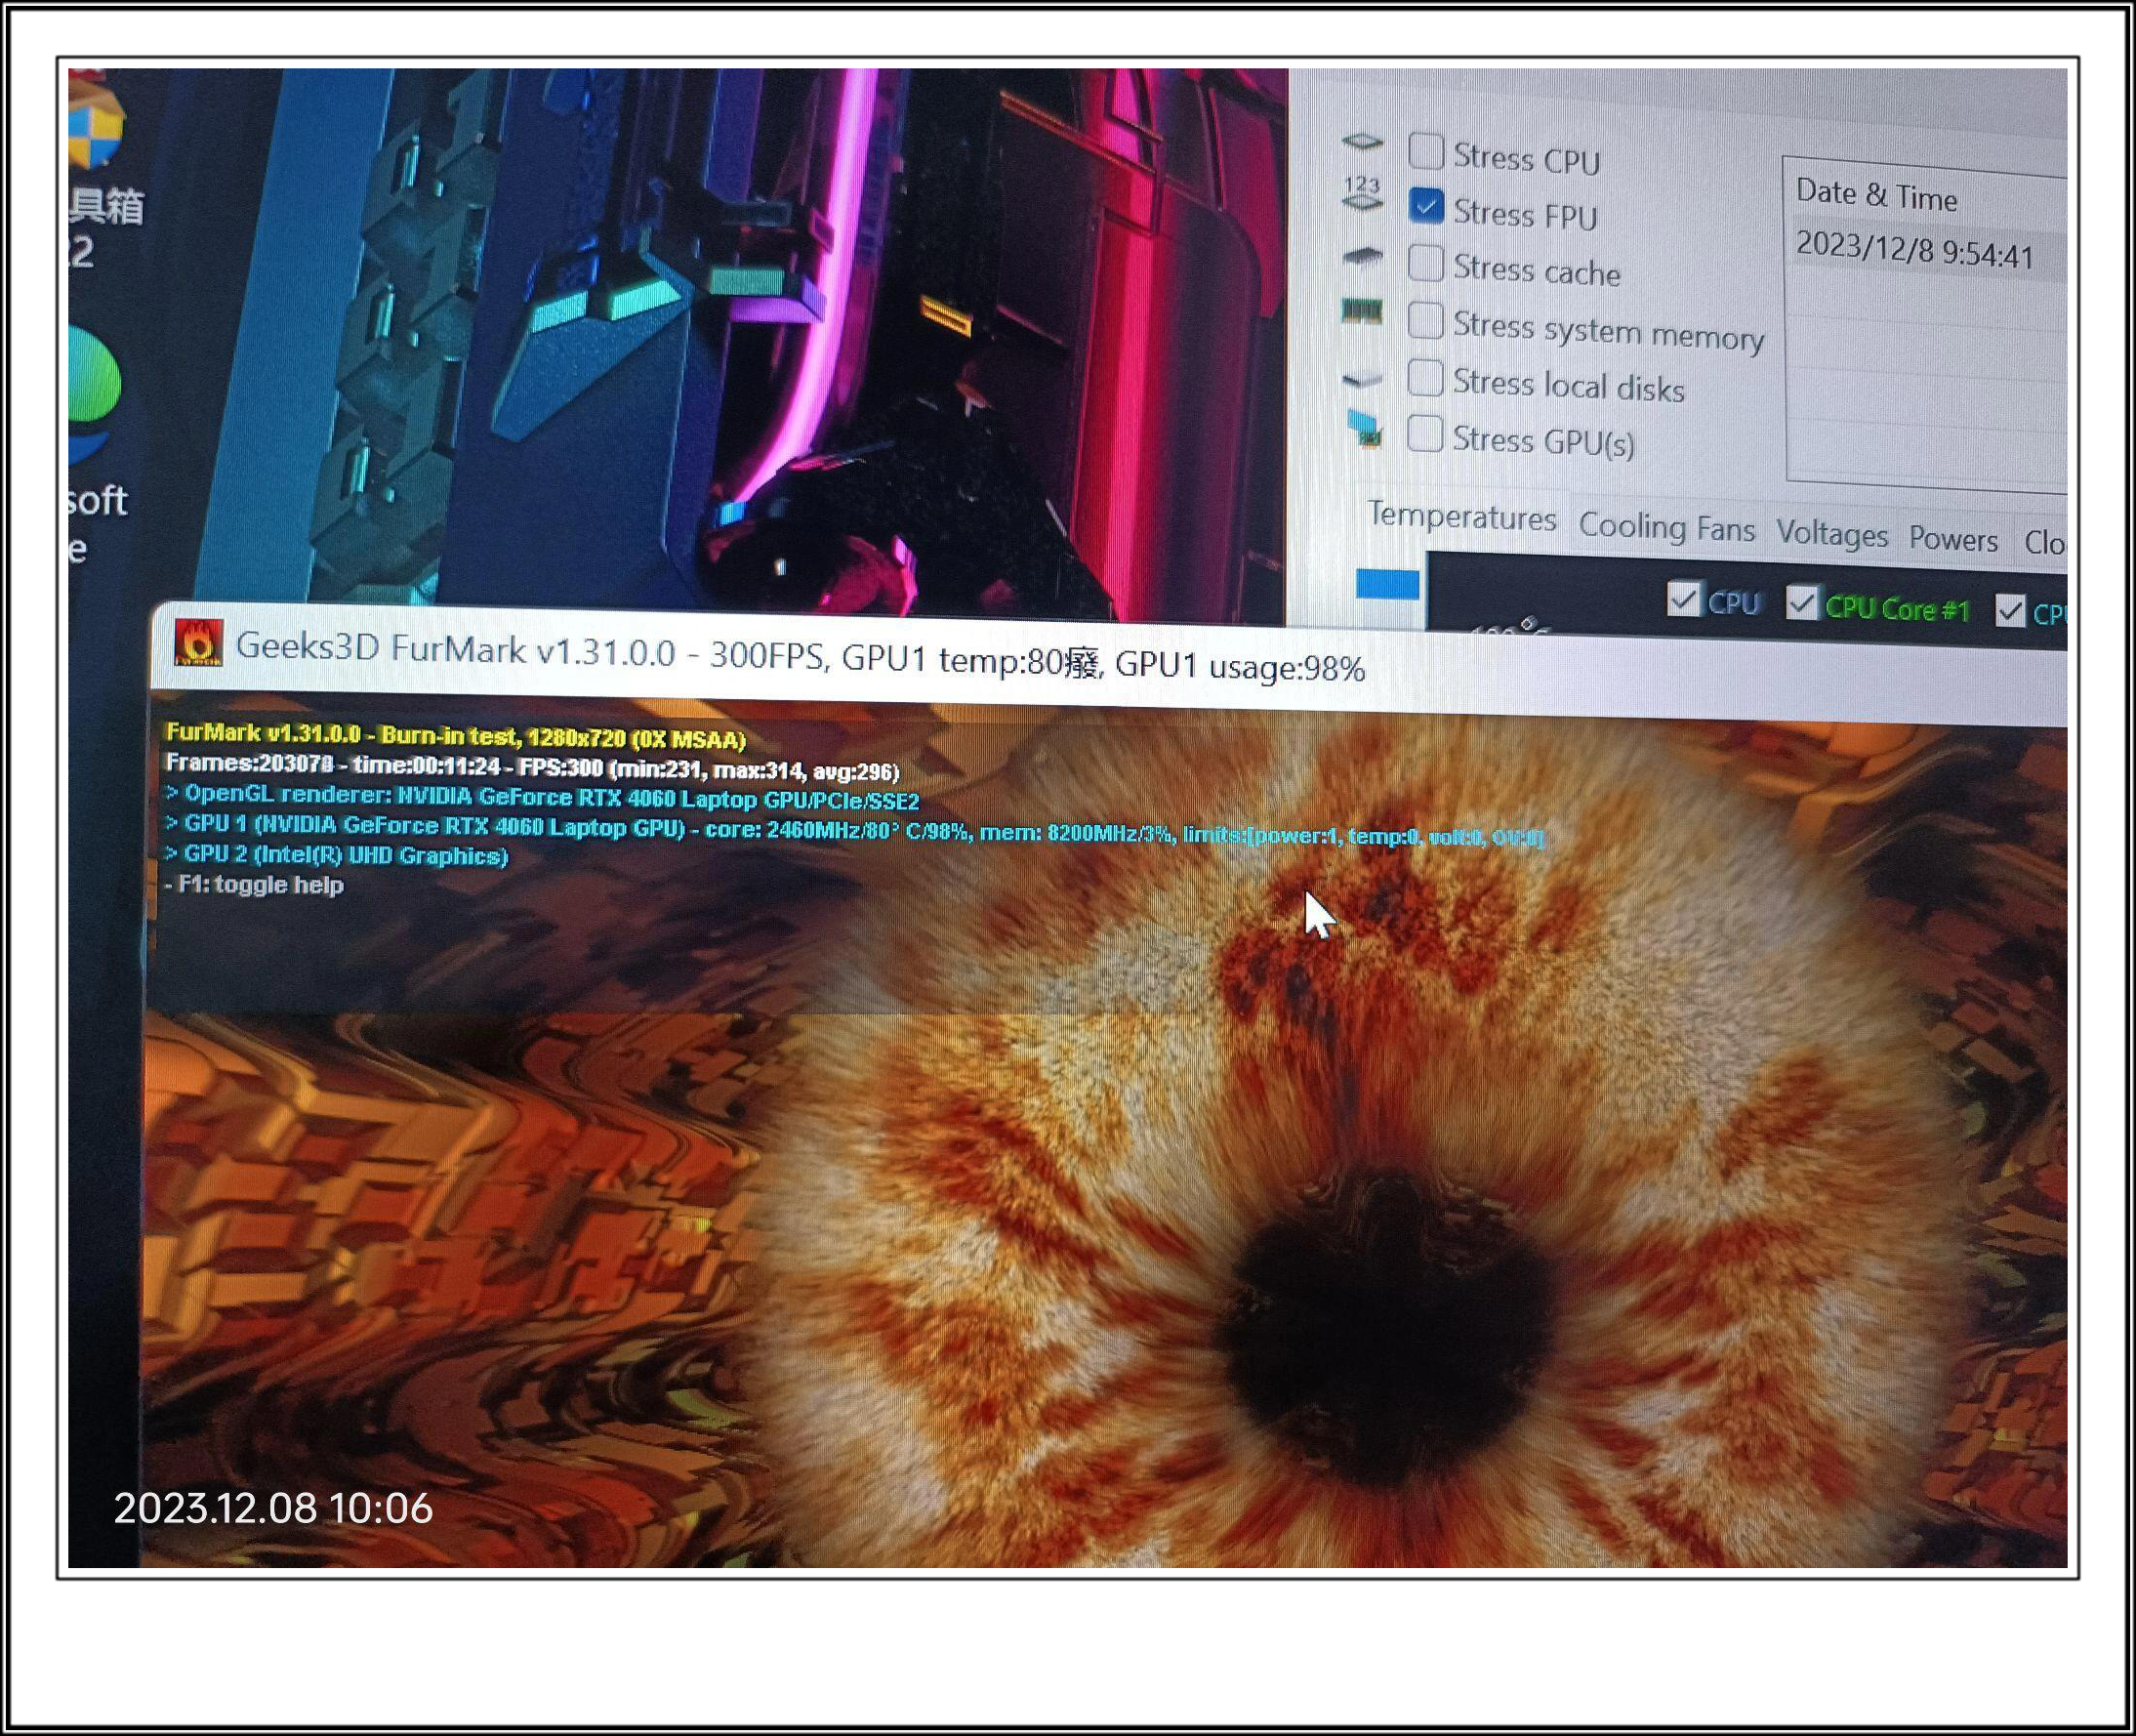The height and width of the screenshot is (1736, 2136).
Task: Click the 'F1: toggle help' text in FurMark
Action: (254, 884)
